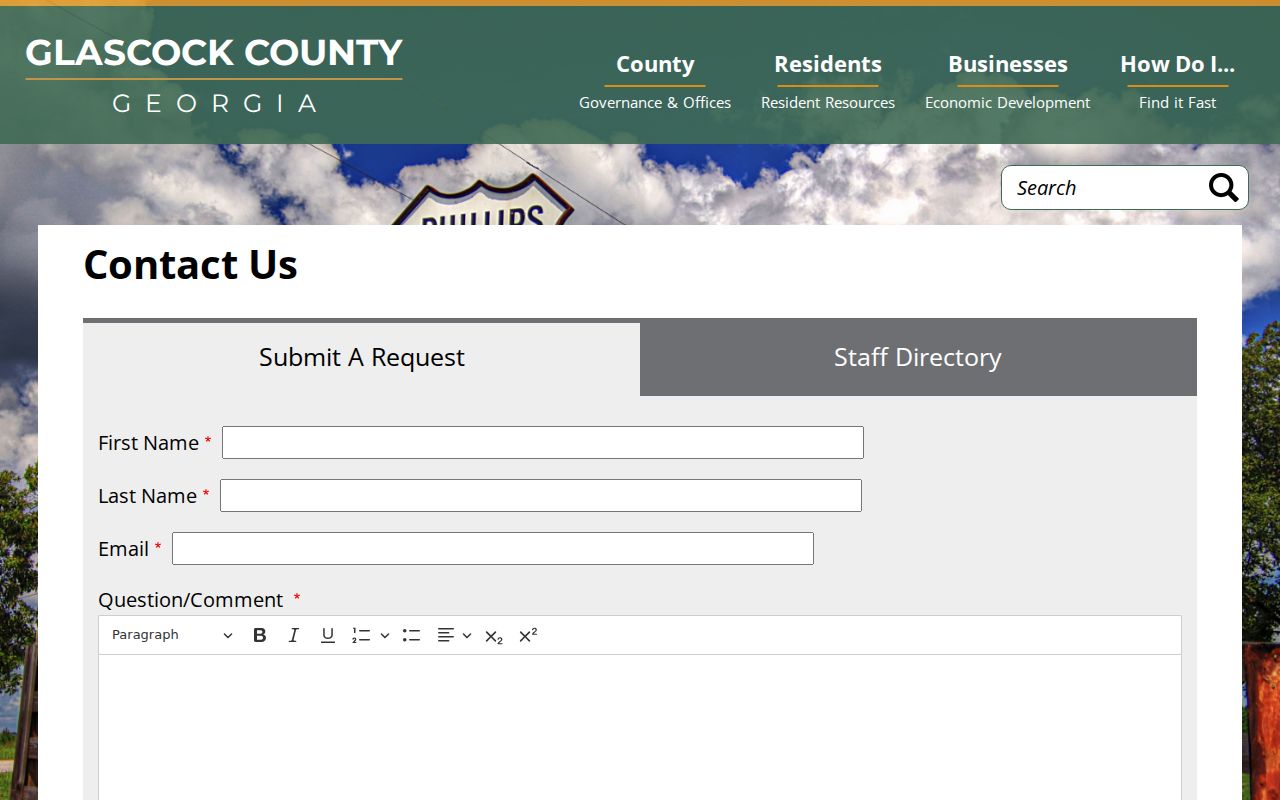Switch to Submit A Request tab

point(362,358)
